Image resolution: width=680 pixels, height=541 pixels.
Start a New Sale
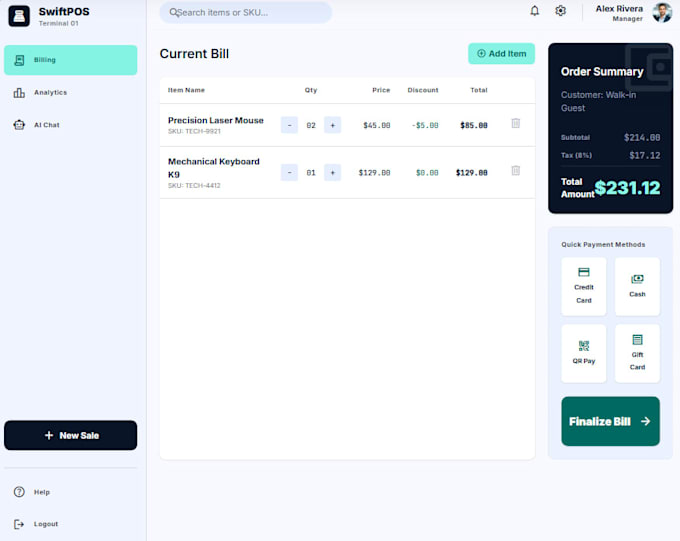point(71,435)
